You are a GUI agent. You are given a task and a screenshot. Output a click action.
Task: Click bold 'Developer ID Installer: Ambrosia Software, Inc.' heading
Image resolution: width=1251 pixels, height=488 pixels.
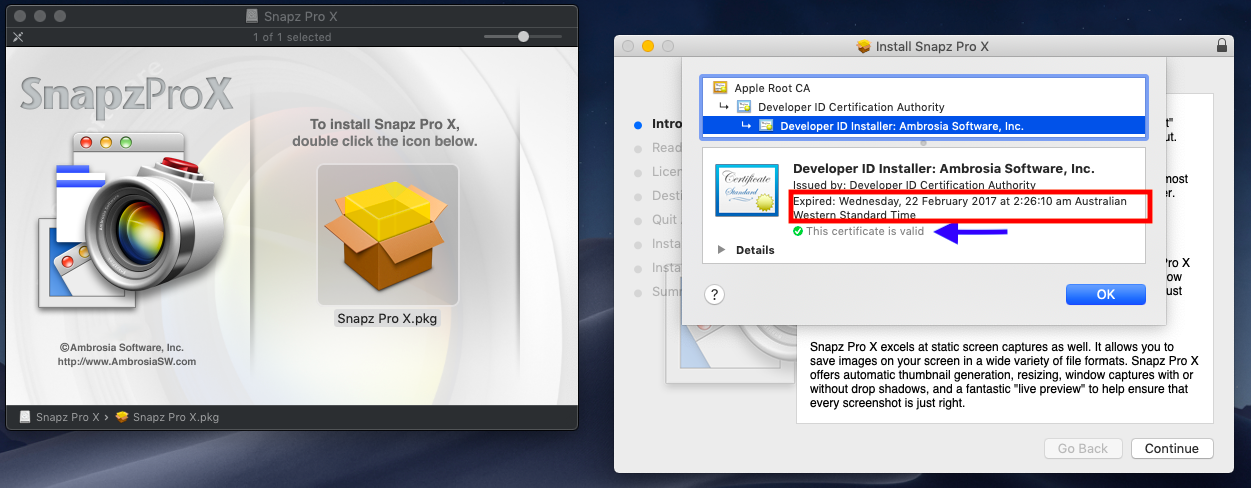pos(944,168)
